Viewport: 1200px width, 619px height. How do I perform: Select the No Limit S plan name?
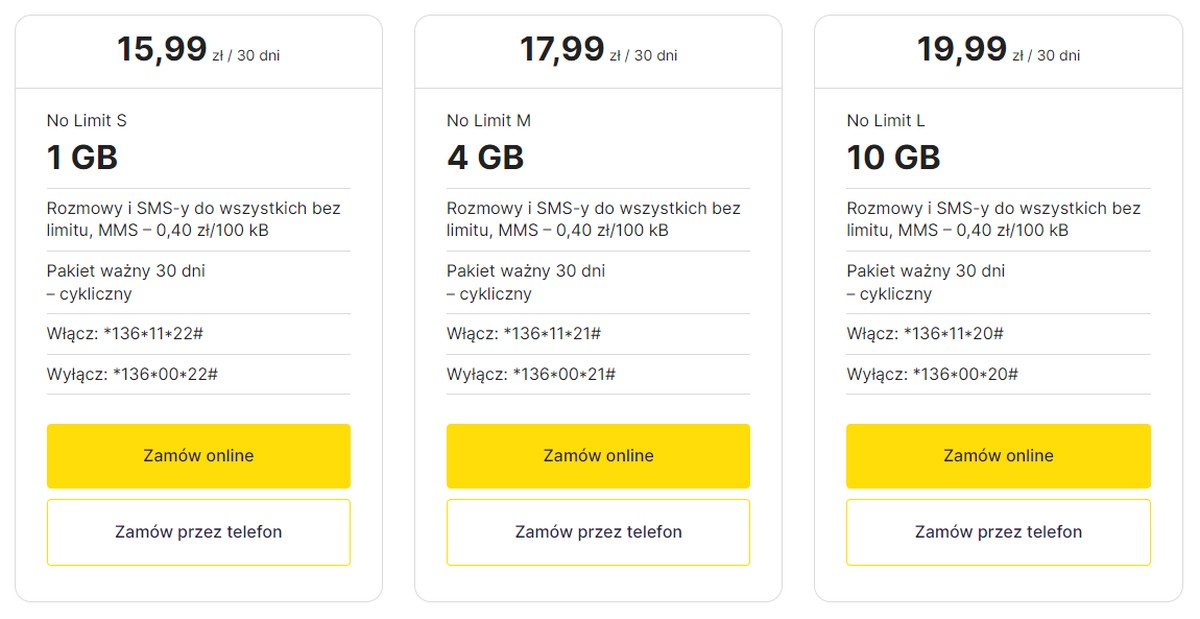tap(87, 121)
